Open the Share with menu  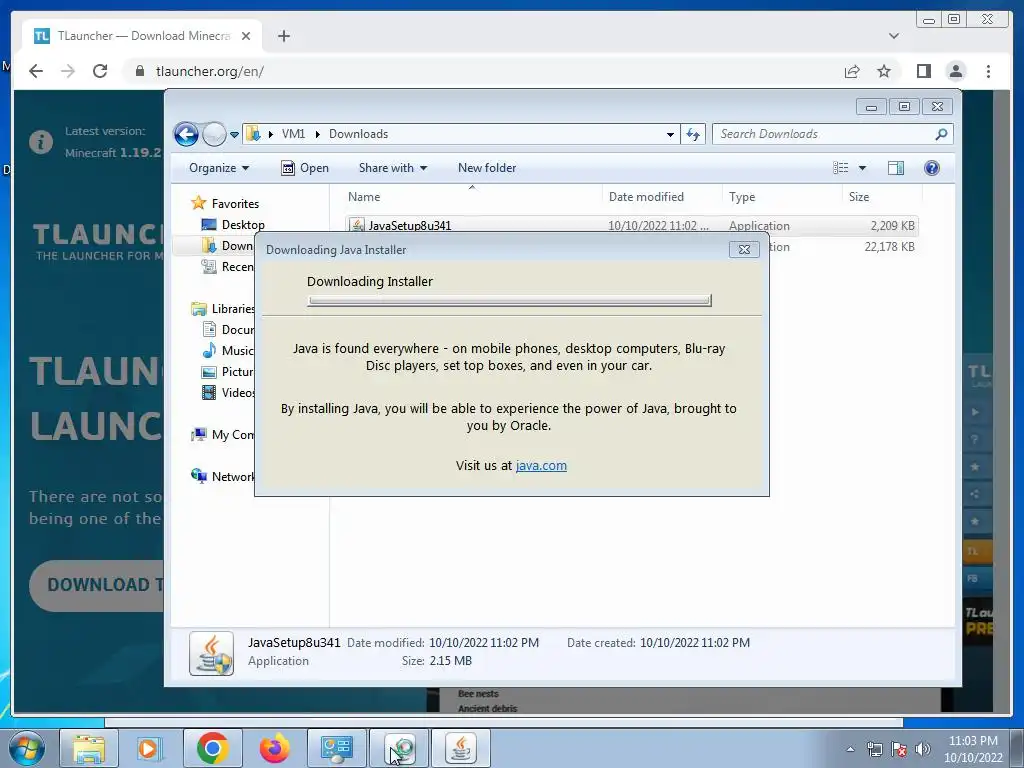392,168
